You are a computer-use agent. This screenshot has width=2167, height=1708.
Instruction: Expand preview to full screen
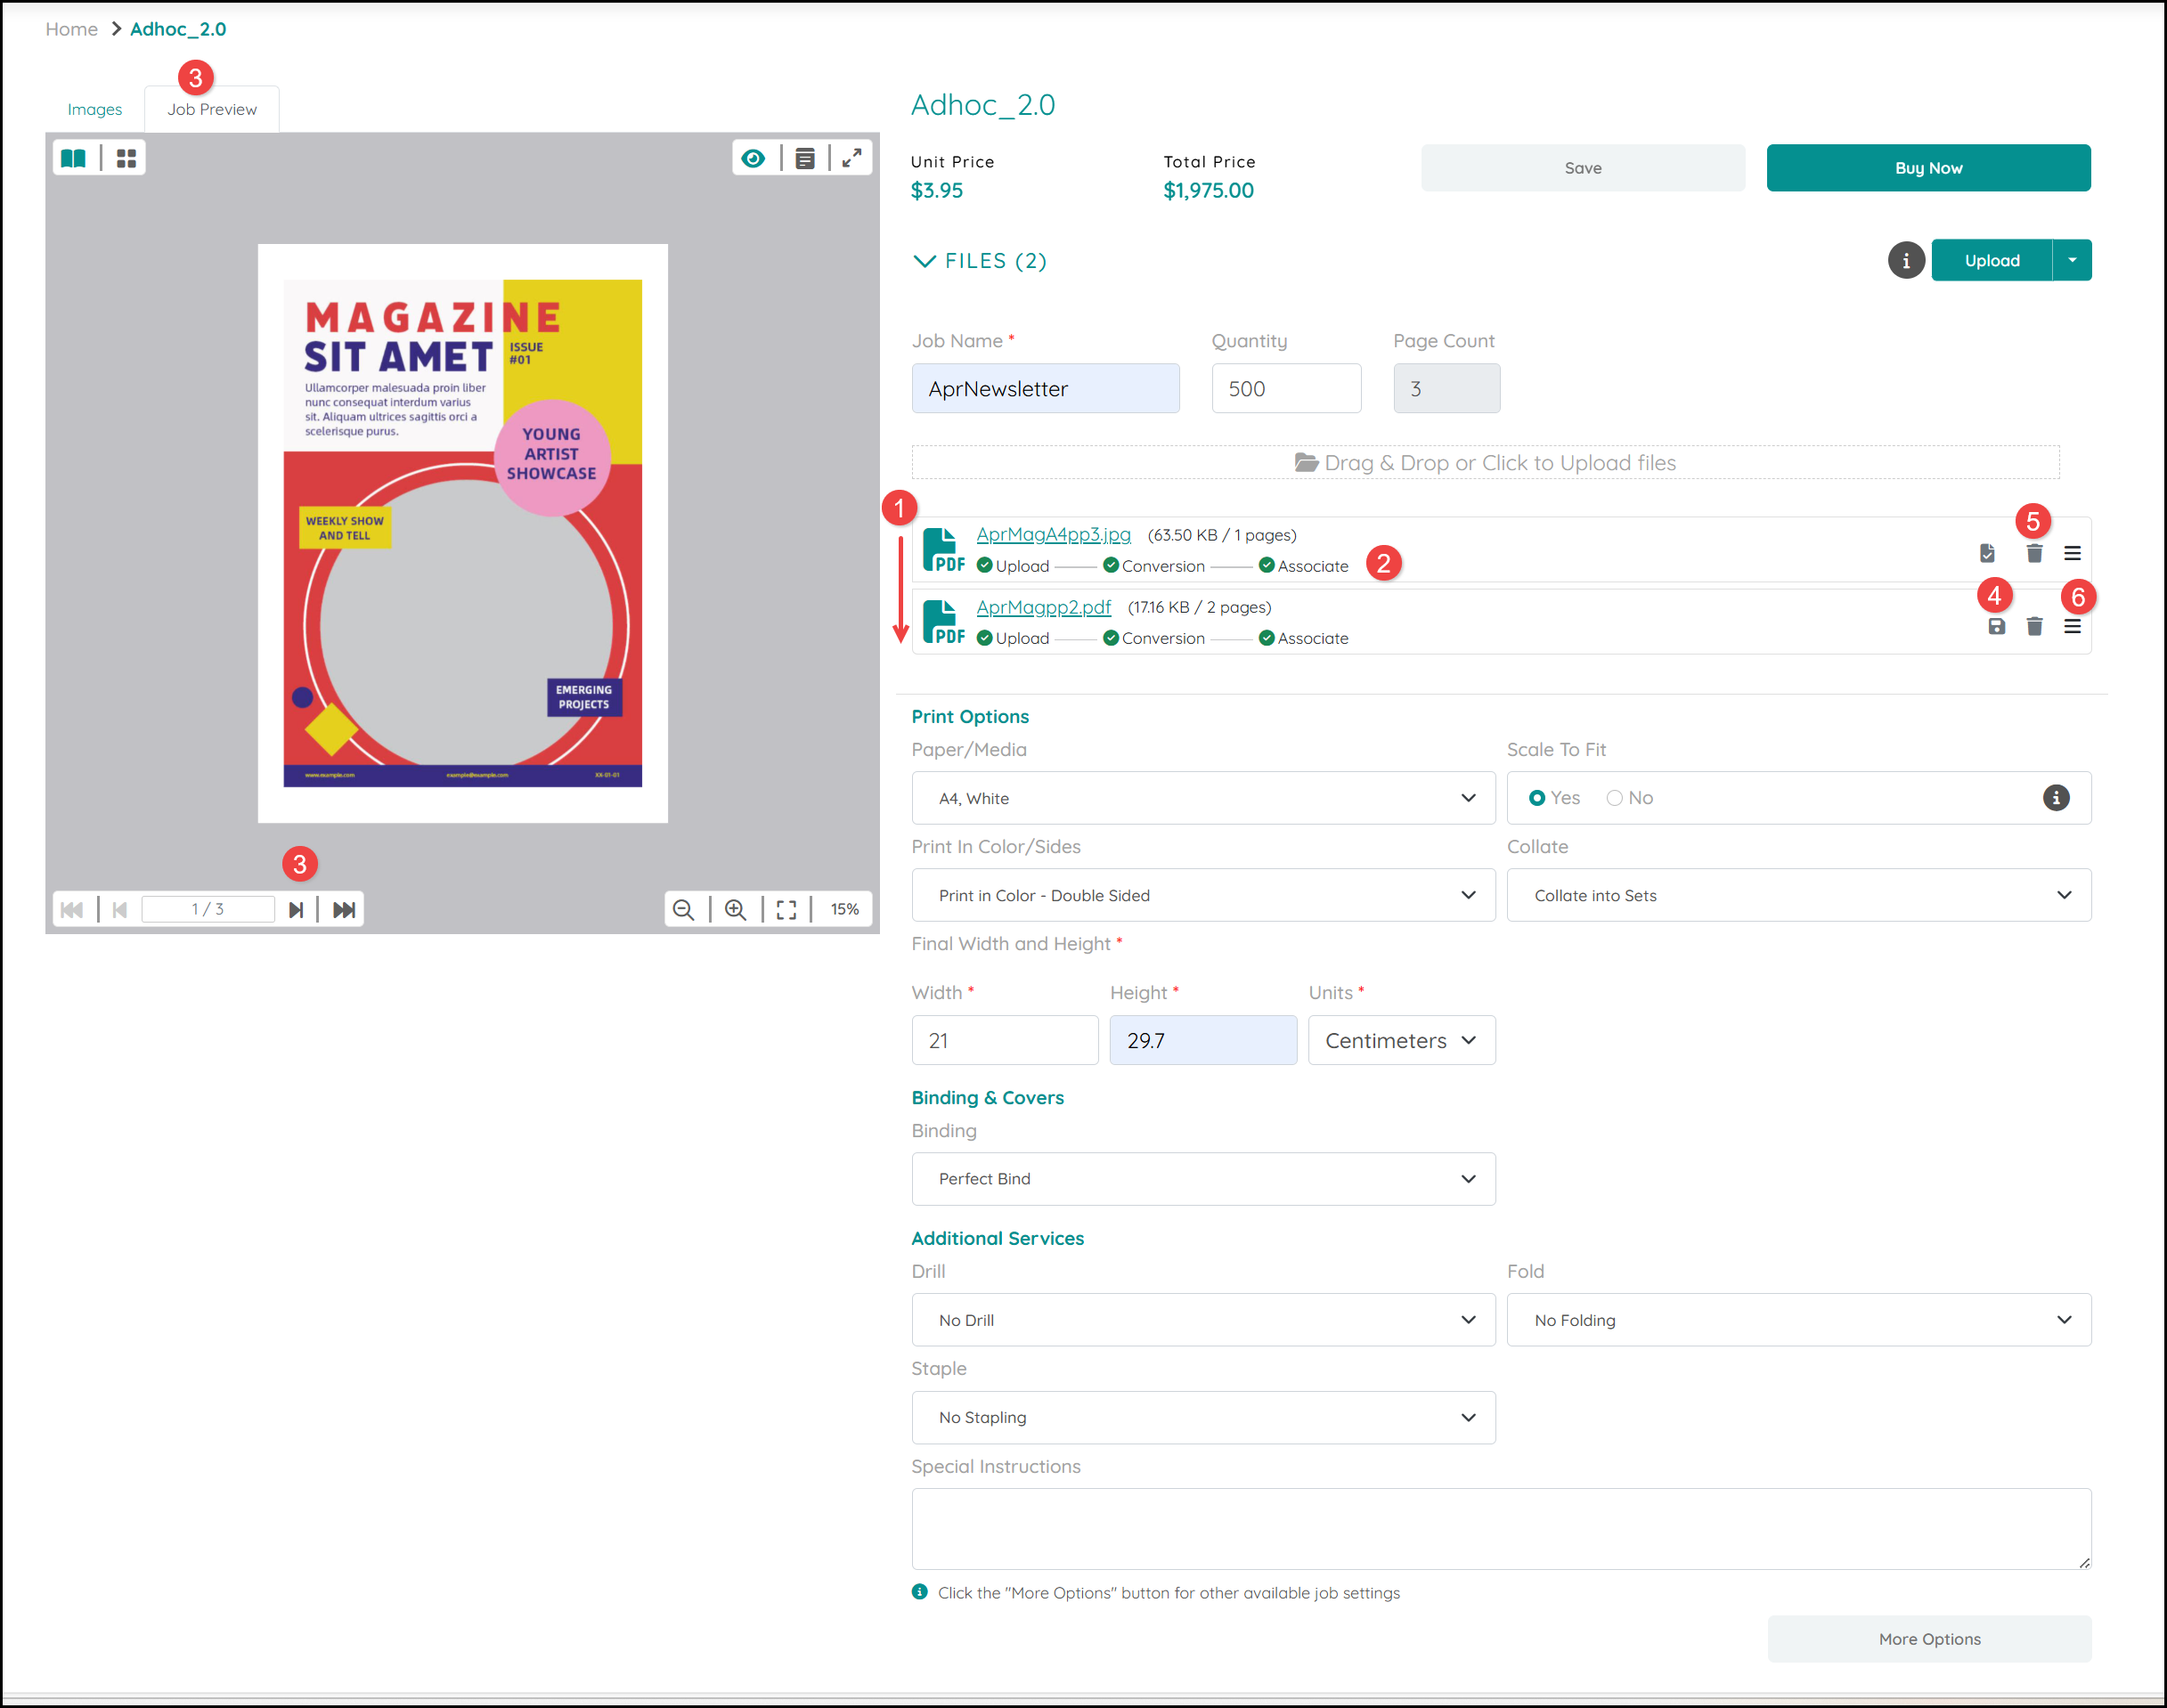pos(852,158)
